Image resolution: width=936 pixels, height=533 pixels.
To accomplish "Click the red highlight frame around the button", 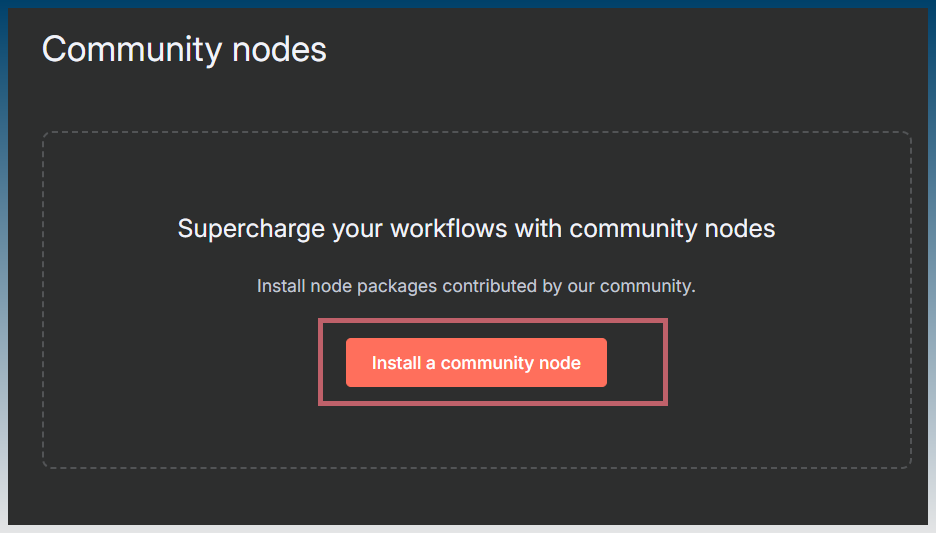I will pos(492,321).
